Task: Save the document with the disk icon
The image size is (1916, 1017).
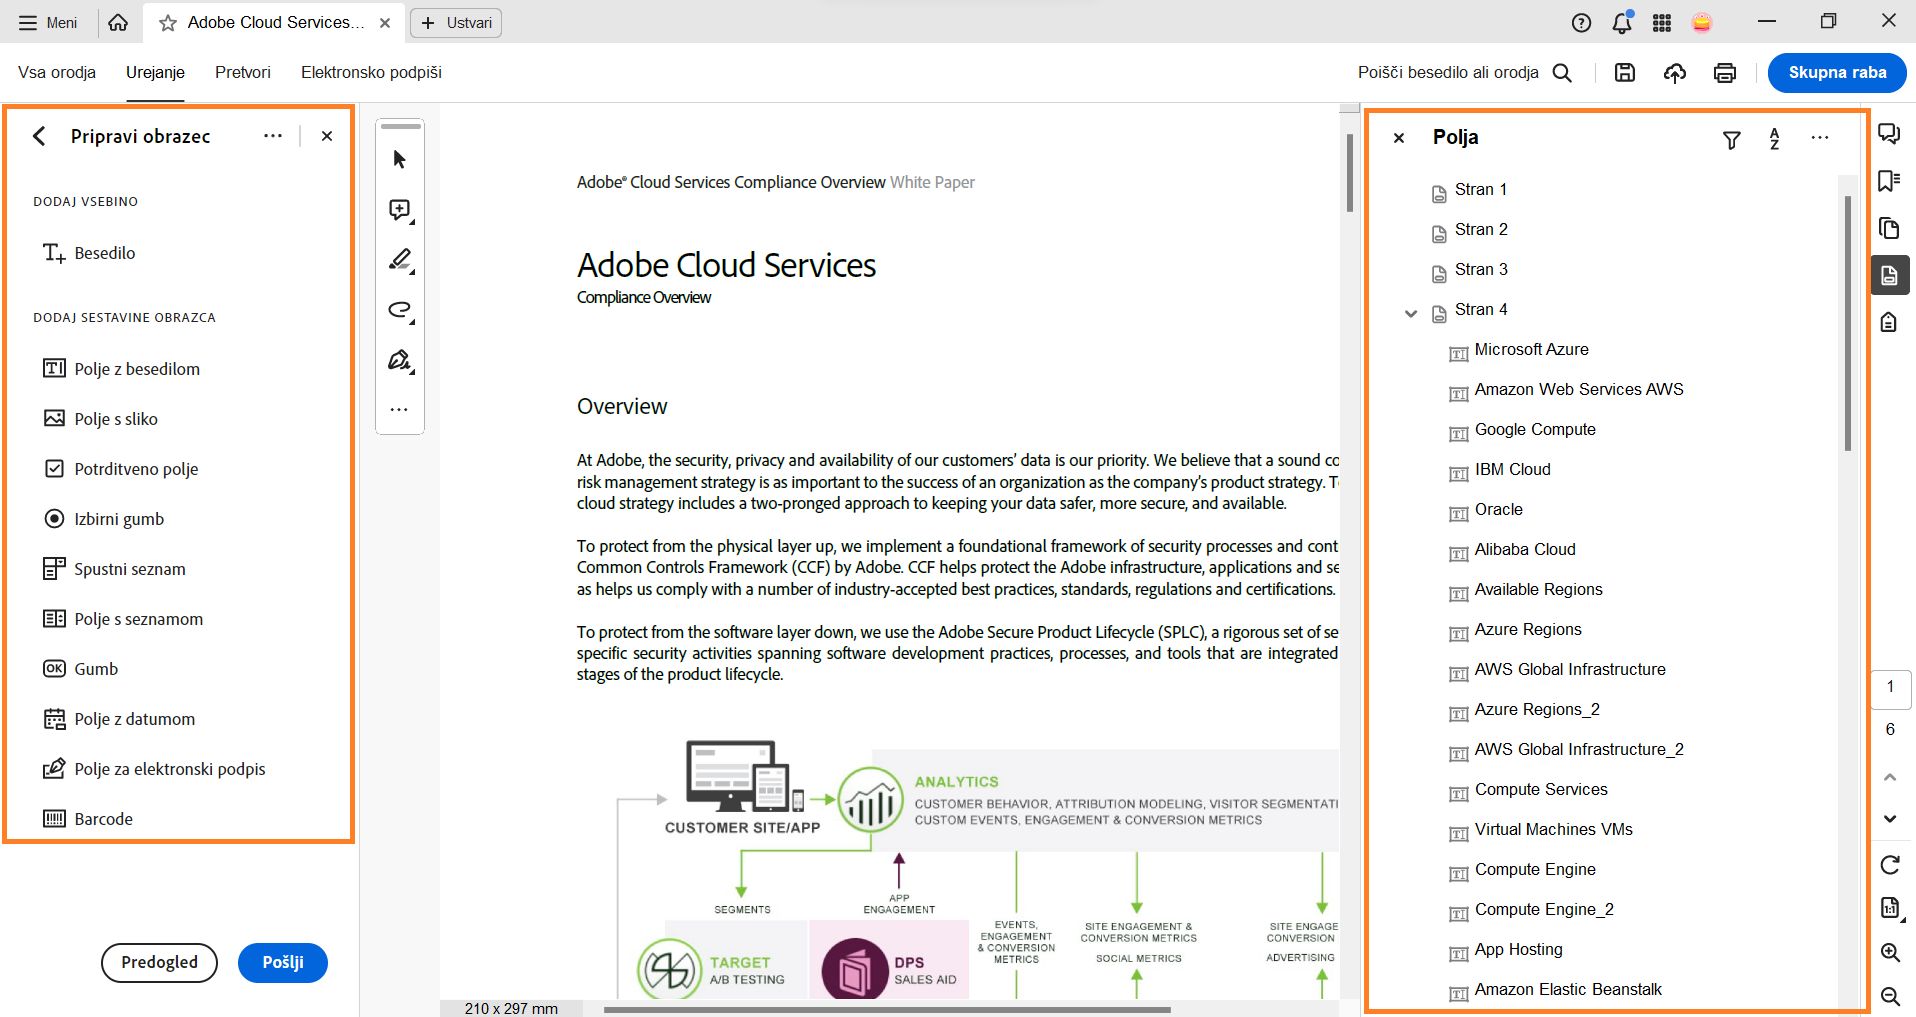Action: [x=1625, y=72]
